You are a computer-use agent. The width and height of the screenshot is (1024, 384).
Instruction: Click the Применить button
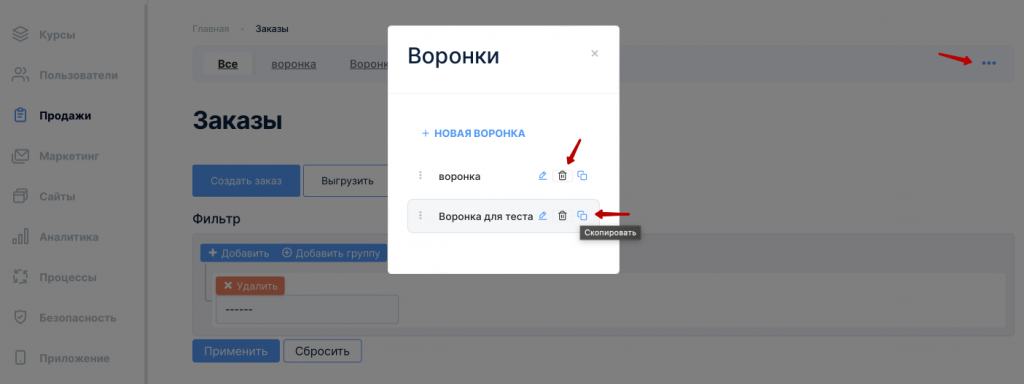236,351
